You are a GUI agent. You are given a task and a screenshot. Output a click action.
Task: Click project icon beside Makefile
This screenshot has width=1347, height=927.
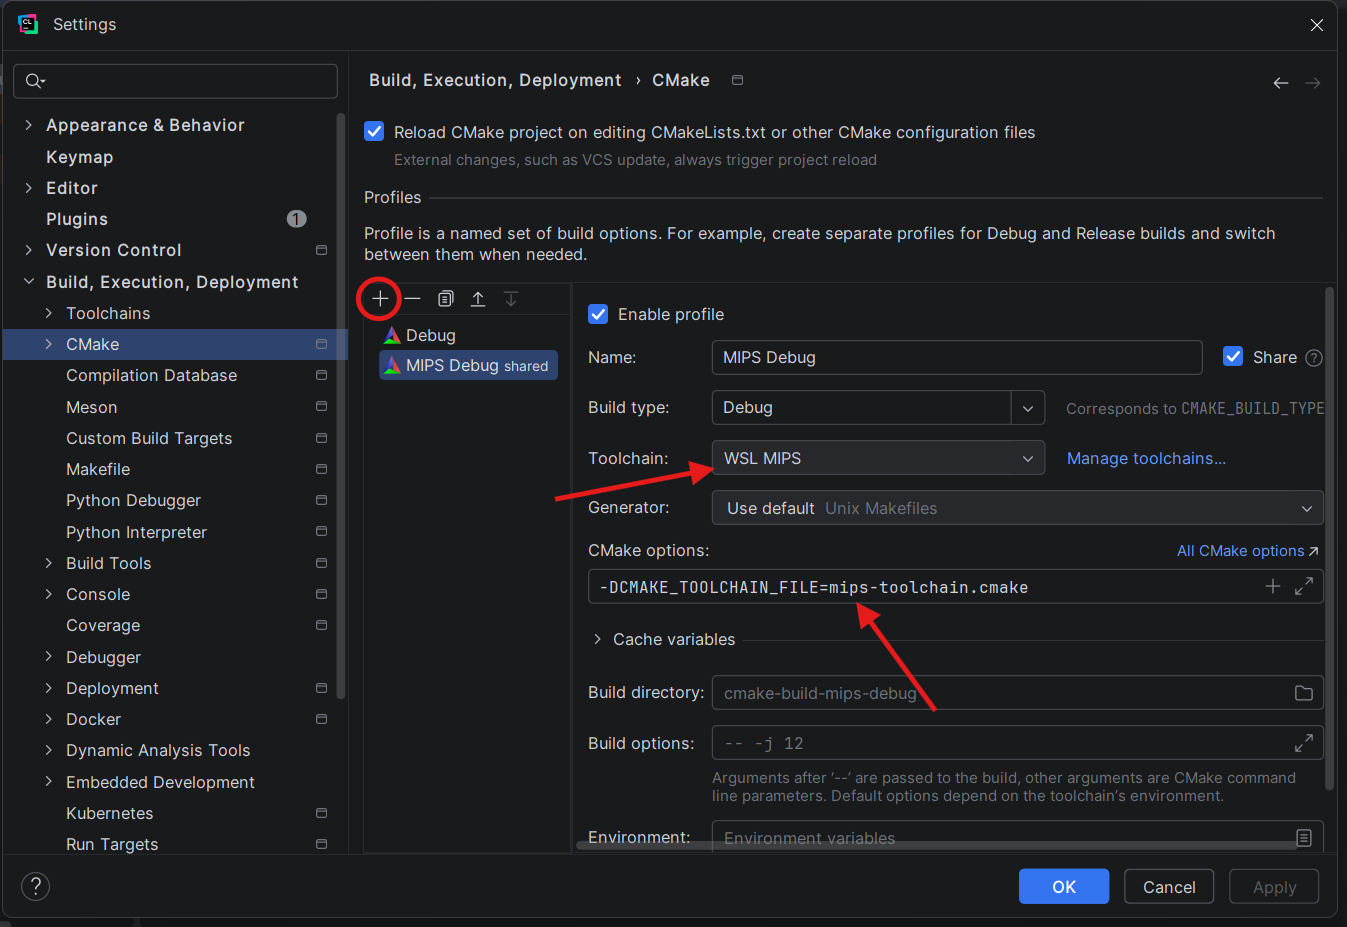pyautogui.click(x=321, y=469)
